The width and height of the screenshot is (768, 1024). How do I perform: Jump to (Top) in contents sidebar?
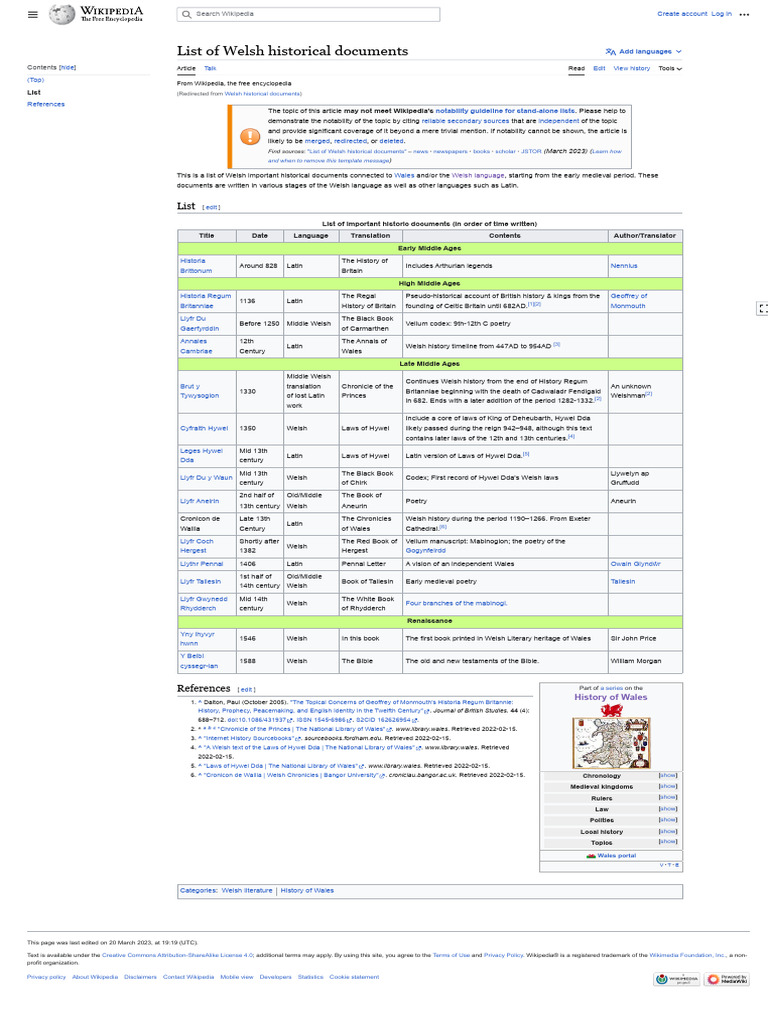pyautogui.click(x=35, y=80)
